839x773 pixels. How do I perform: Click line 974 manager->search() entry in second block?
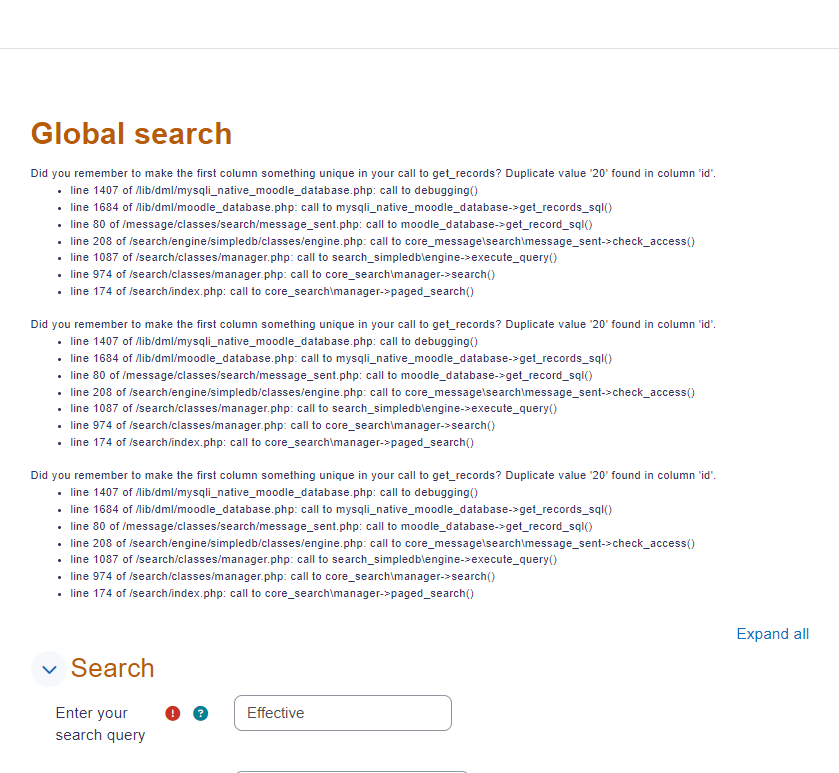283,425
